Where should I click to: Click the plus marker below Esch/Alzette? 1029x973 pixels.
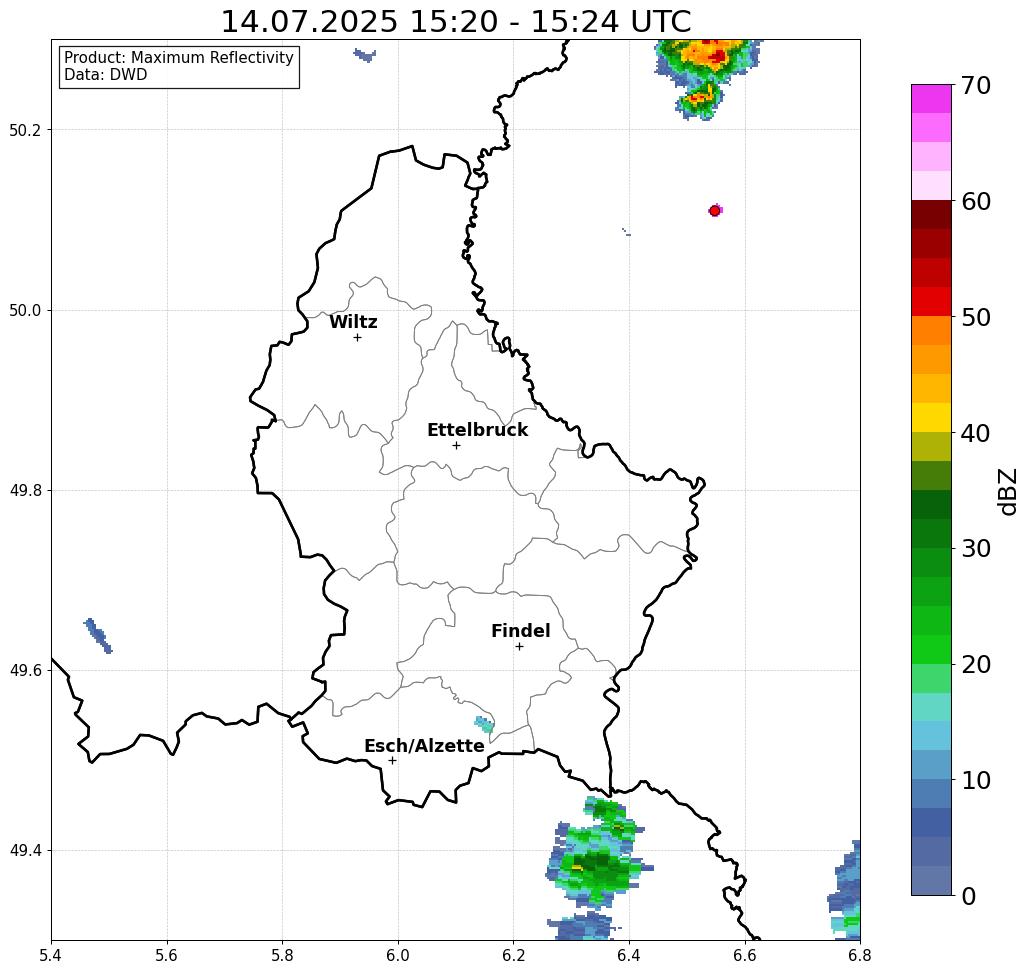(x=392, y=761)
